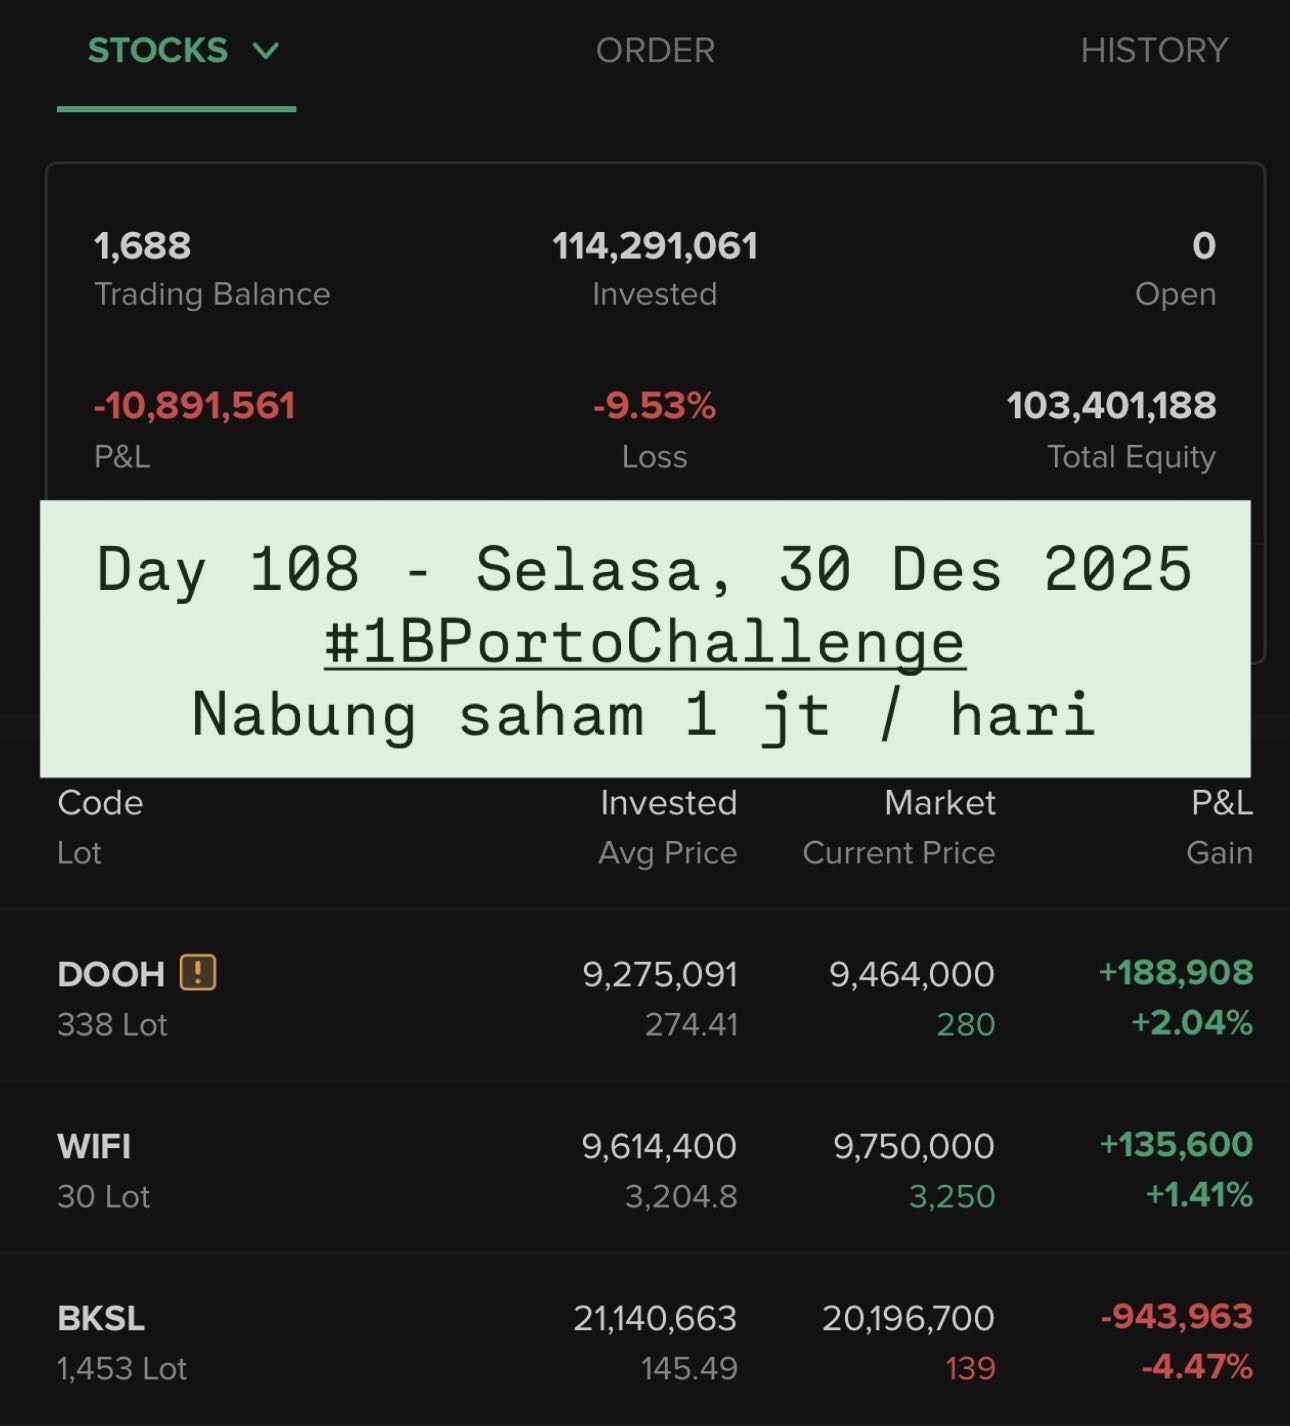Tap the Invested total 114,291,061
The width and height of the screenshot is (1290, 1426).
[x=655, y=246]
